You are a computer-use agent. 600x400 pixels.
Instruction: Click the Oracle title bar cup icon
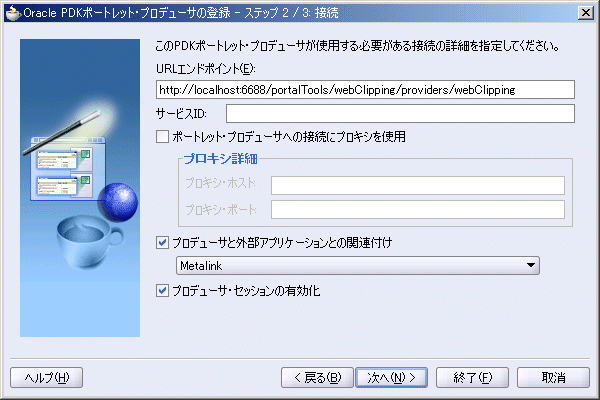coord(13,13)
